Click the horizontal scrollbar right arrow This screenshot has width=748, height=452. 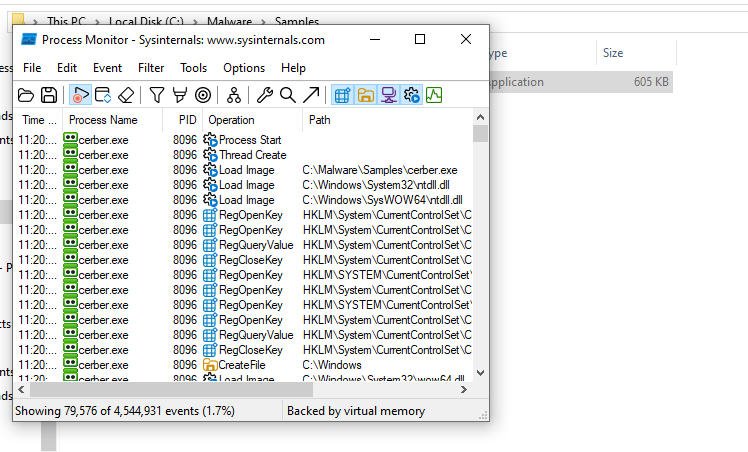464,390
